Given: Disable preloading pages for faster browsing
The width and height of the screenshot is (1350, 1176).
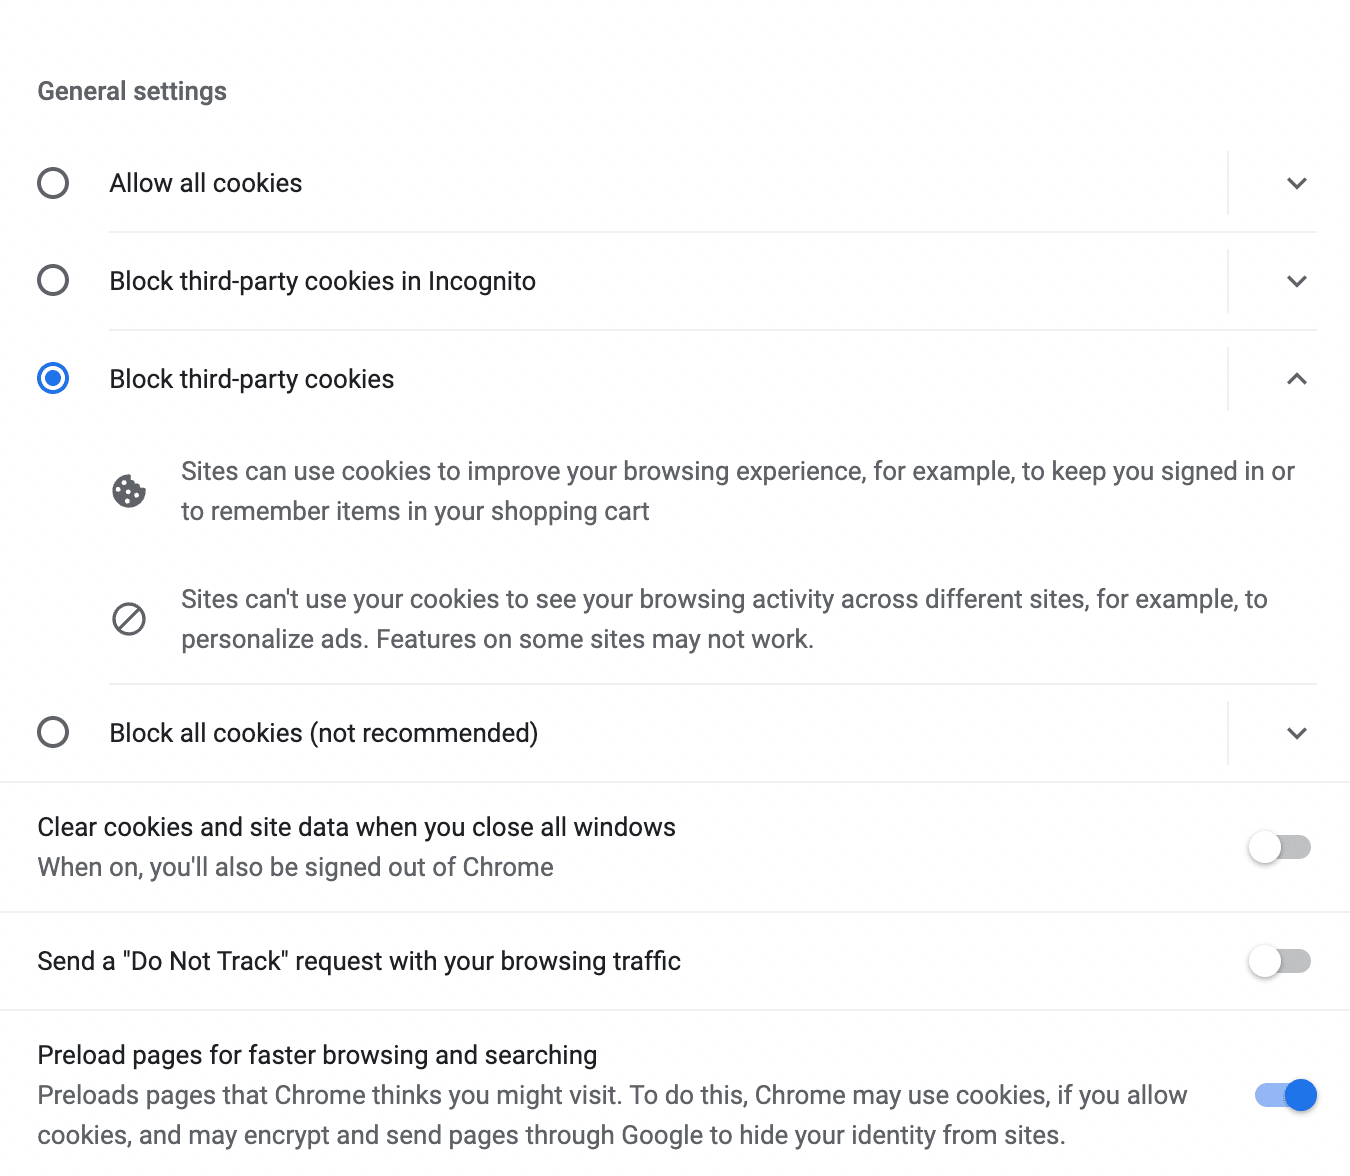Looking at the screenshot, I should [x=1287, y=1095].
